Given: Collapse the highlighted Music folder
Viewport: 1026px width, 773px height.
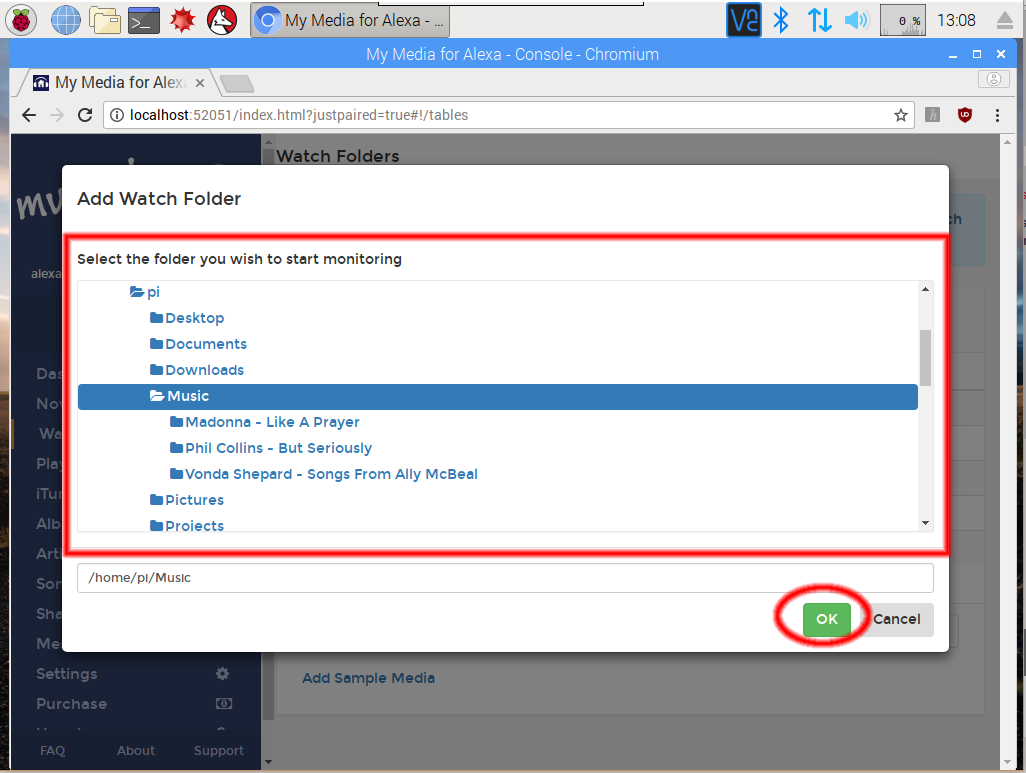Looking at the screenshot, I should pyautogui.click(x=497, y=397).
